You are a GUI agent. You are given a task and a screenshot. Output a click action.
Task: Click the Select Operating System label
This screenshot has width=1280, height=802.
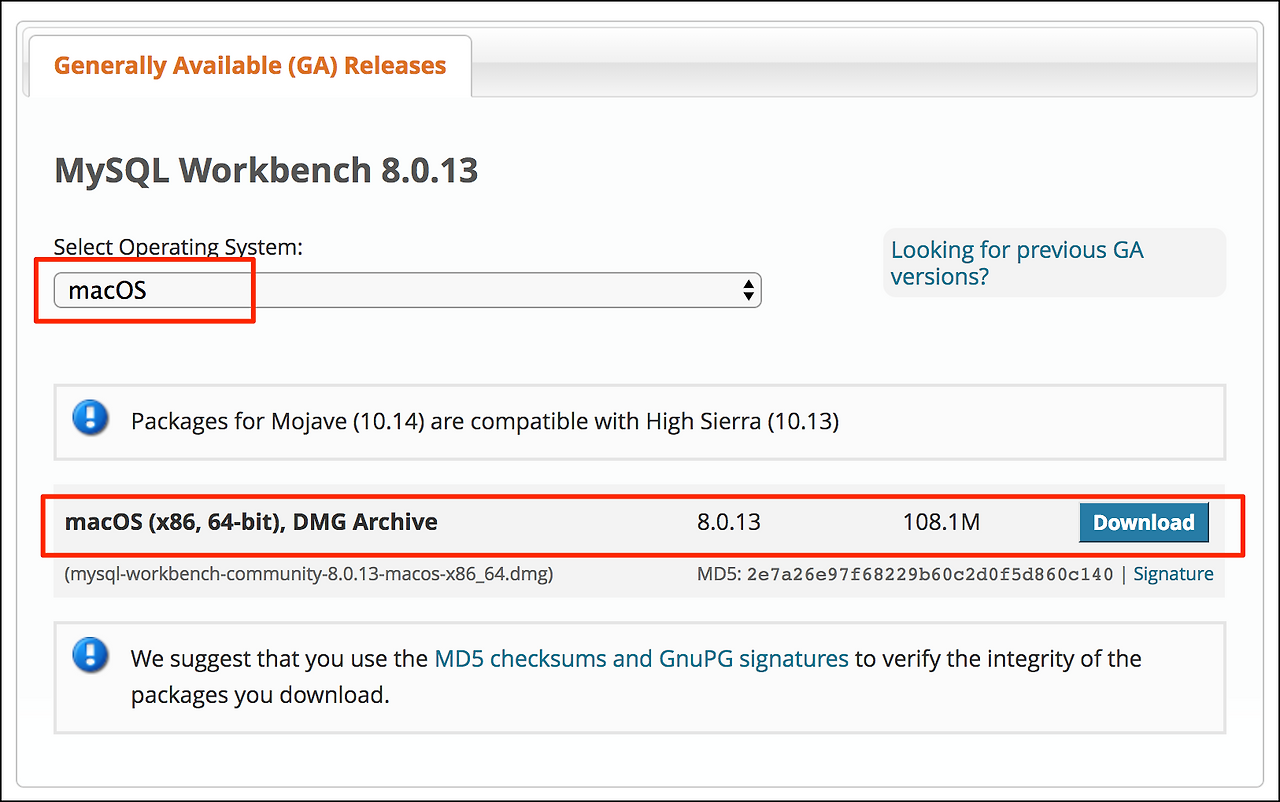(x=178, y=247)
